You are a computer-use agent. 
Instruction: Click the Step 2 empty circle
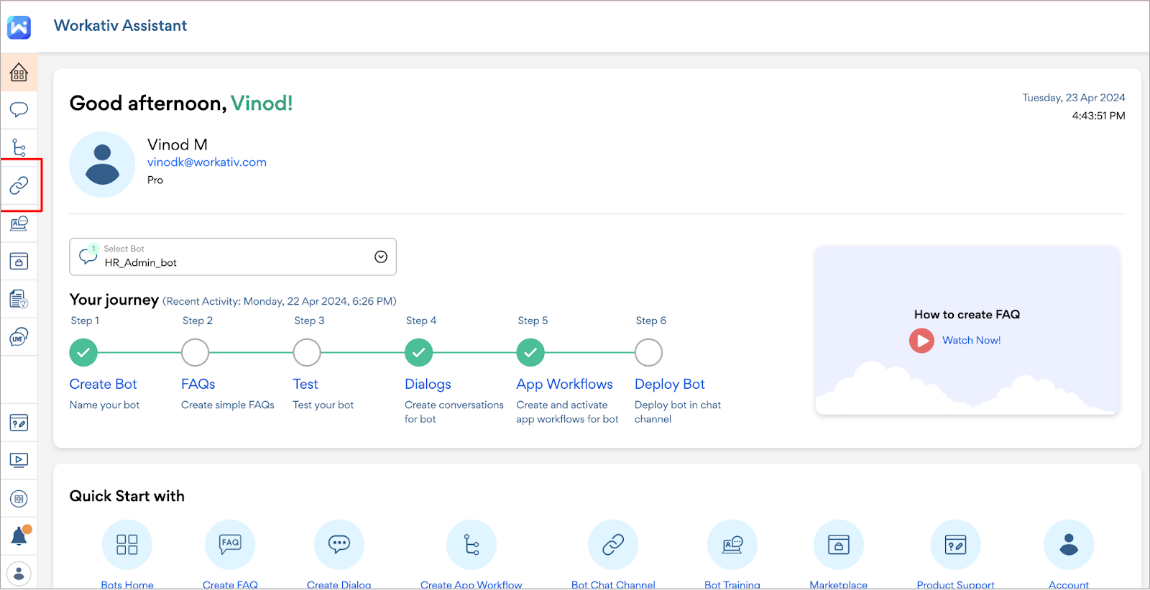(195, 353)
